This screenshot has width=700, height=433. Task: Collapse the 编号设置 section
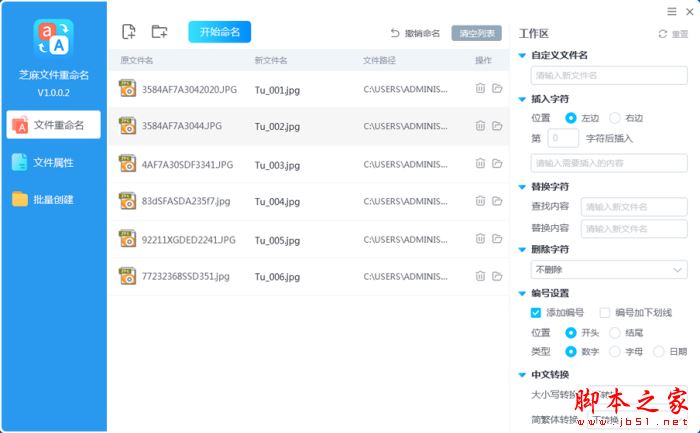pos(522,293)
